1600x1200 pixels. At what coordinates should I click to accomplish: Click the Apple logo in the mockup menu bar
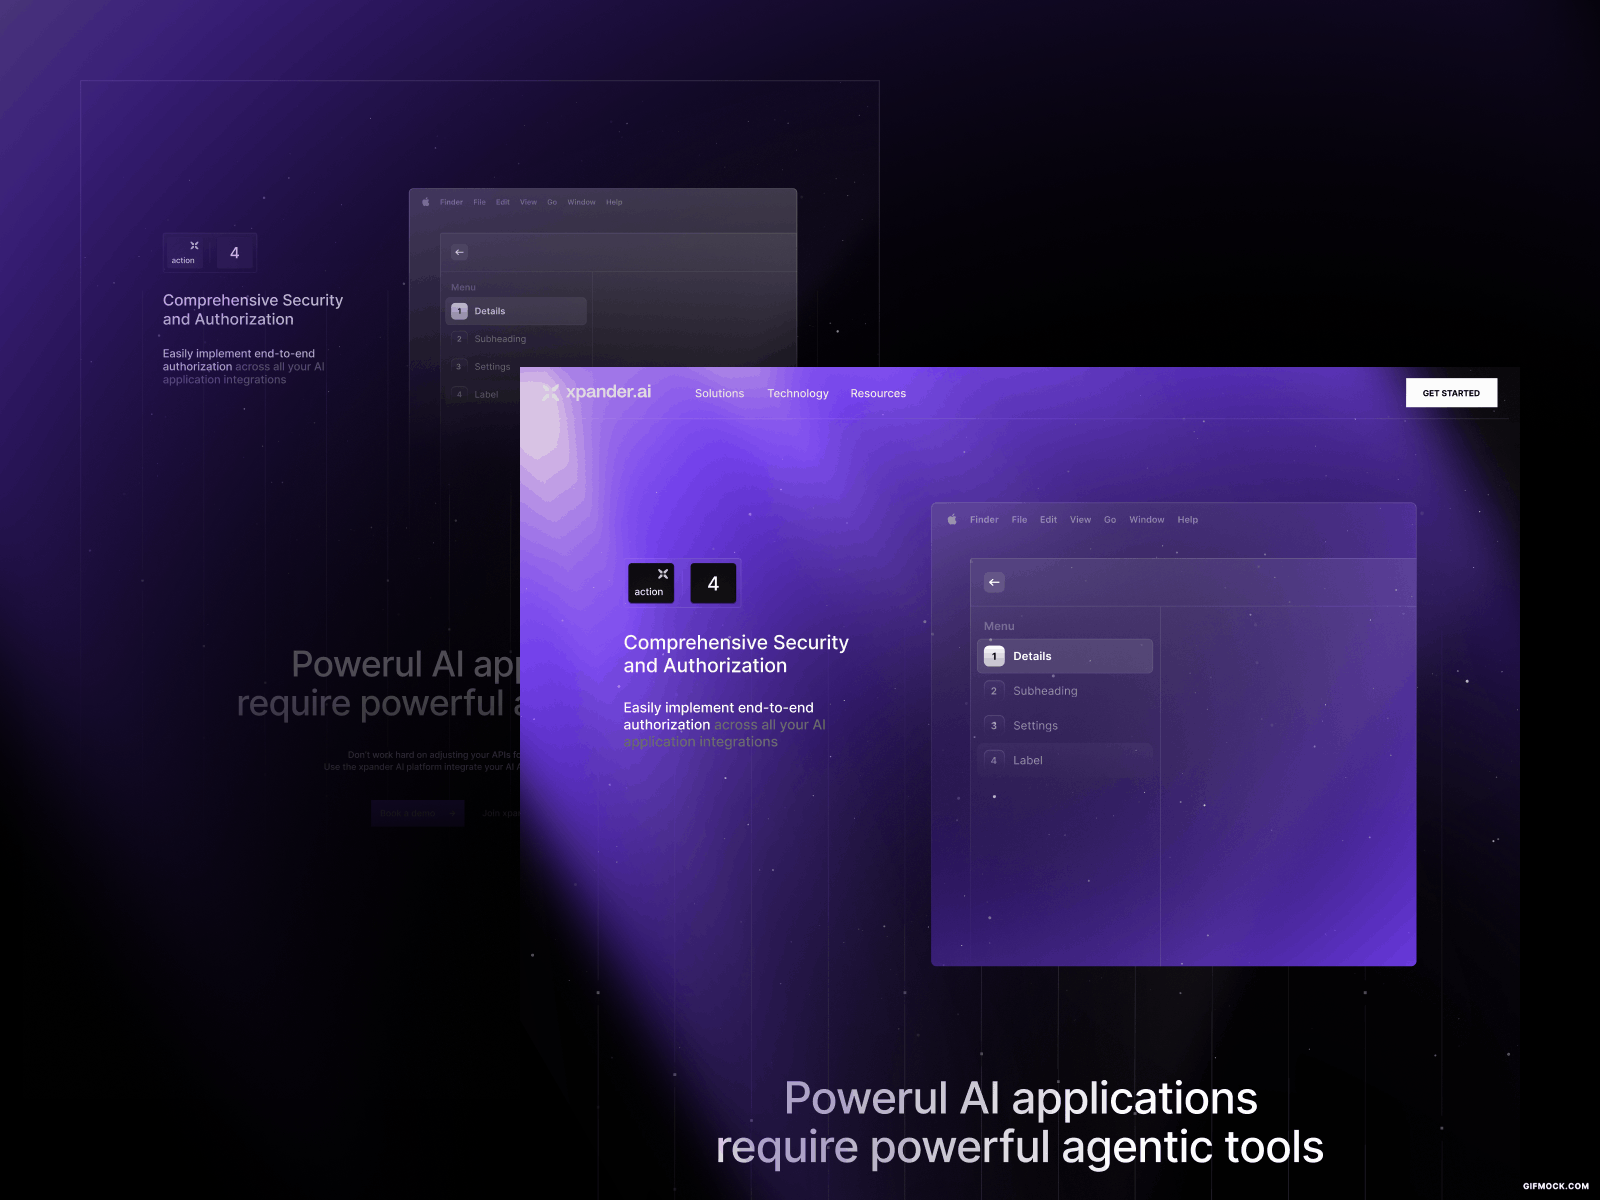(952, 519)
